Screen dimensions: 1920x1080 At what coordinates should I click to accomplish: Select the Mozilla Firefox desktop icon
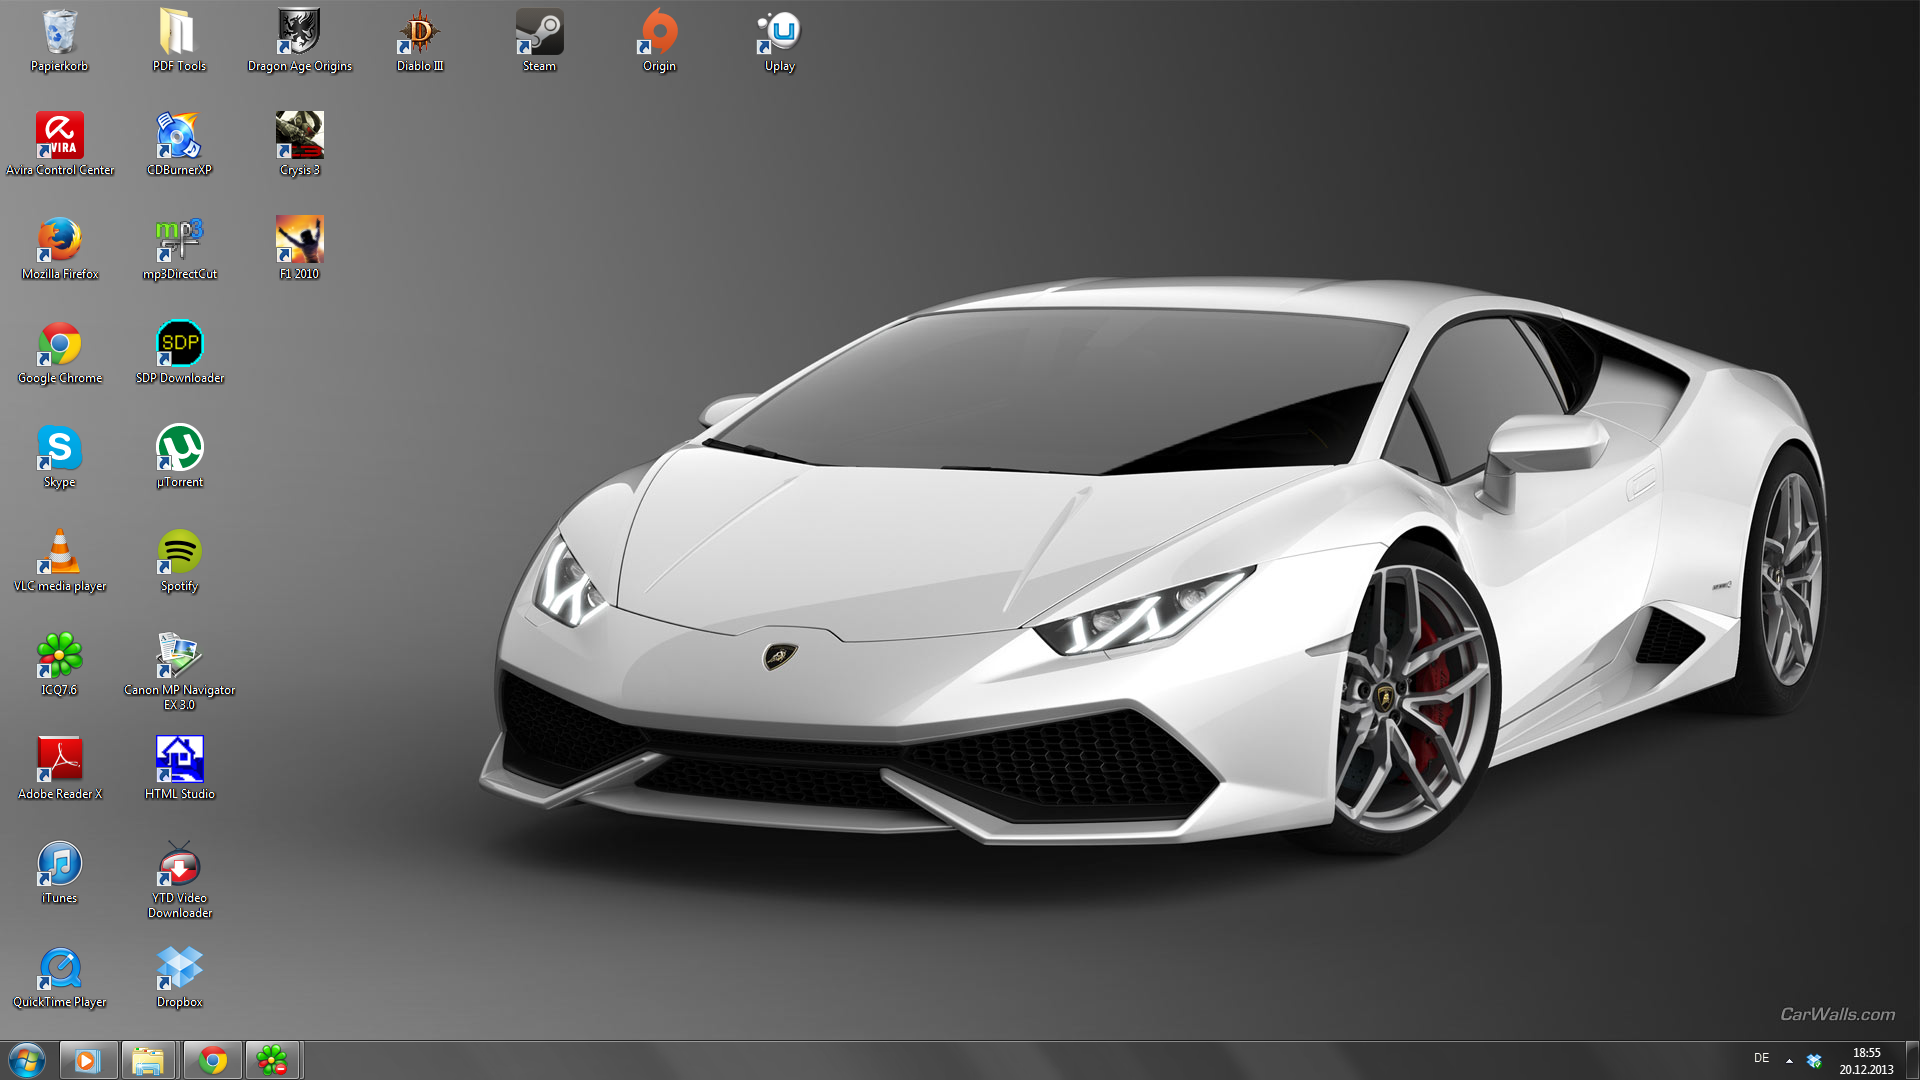pos(60,249)
